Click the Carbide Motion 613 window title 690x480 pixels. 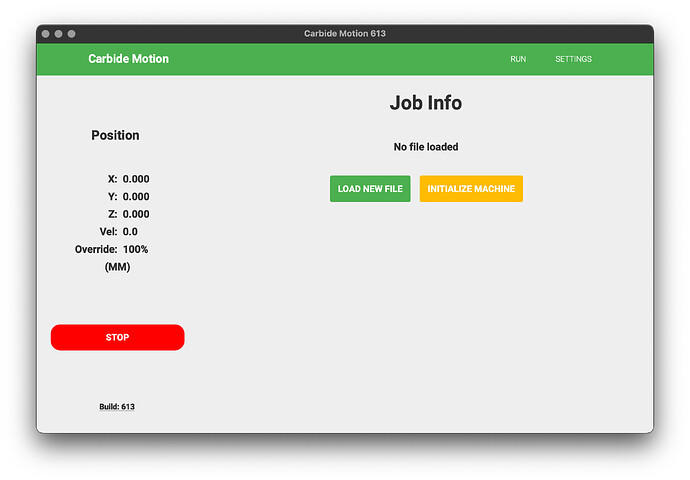[345, 33]
